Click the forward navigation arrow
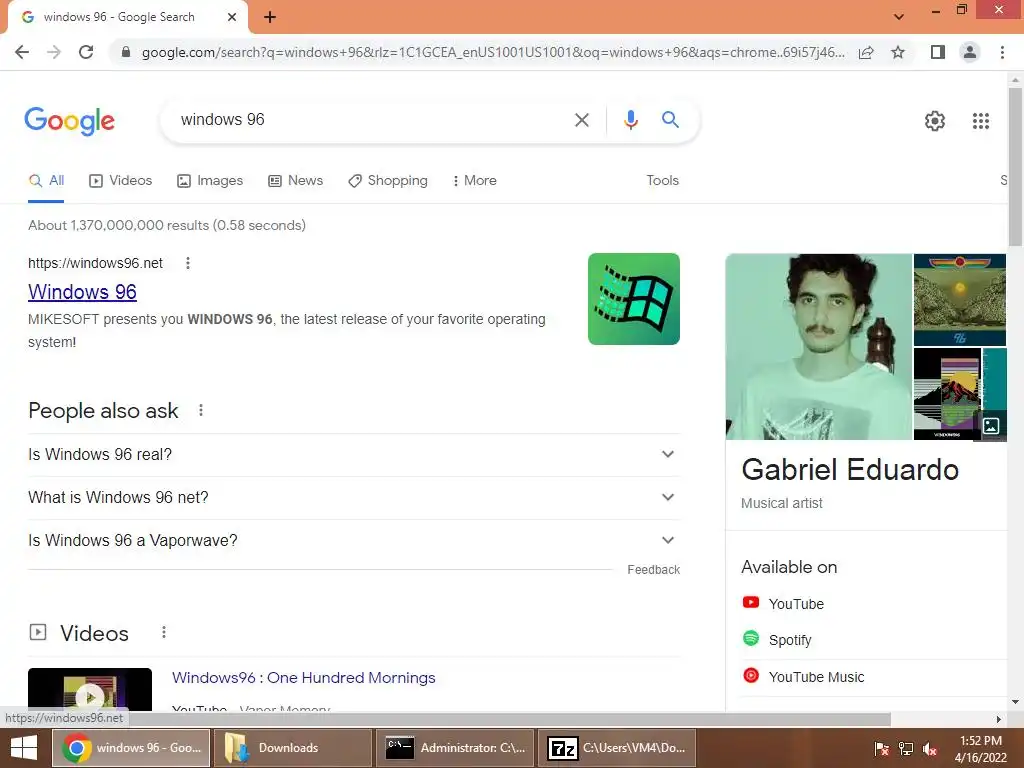The image size is (1024, 768). [x=54, y=52]
